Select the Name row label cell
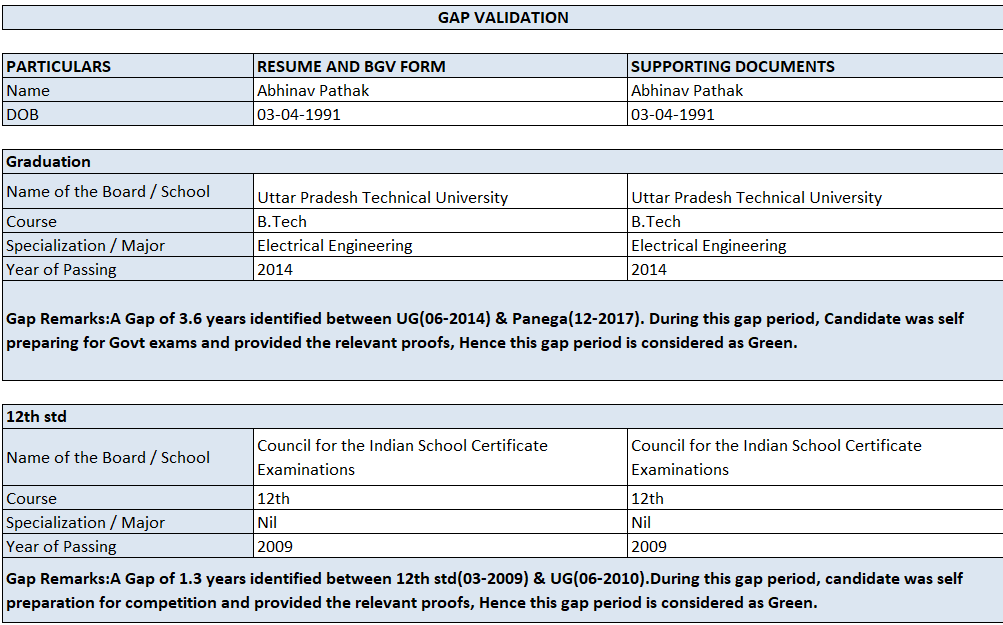Image resolution: width=1003 pixels, height=625 pixels. (128, 90)
